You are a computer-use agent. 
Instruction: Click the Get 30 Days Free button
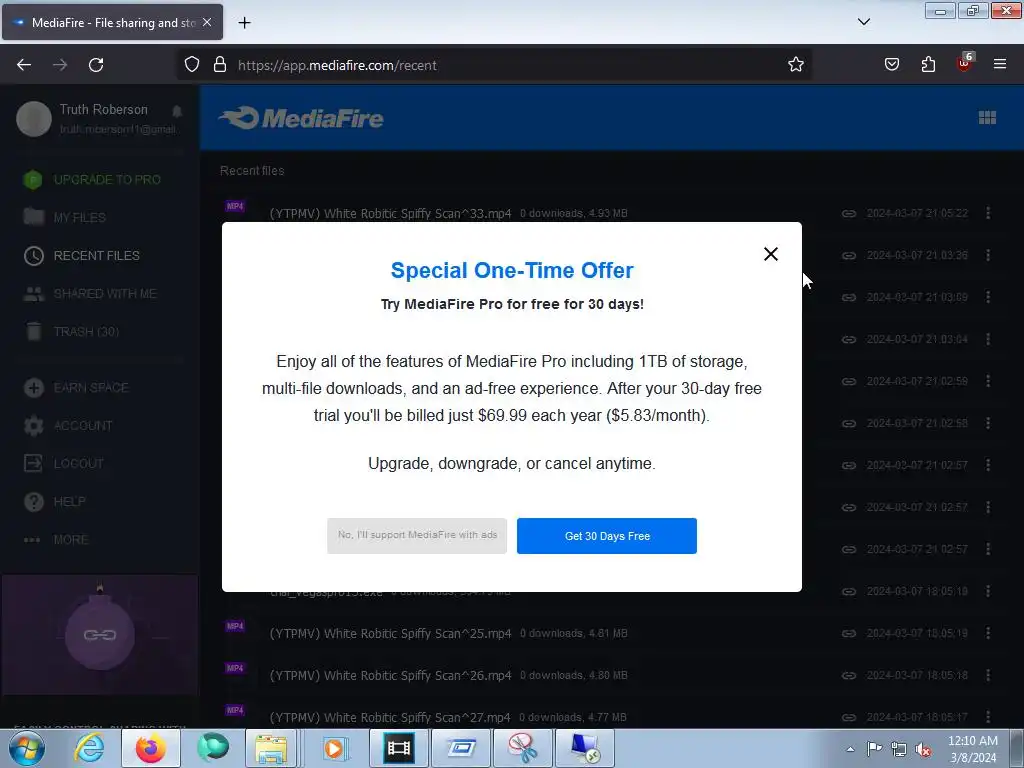click(x=607, y=536)
